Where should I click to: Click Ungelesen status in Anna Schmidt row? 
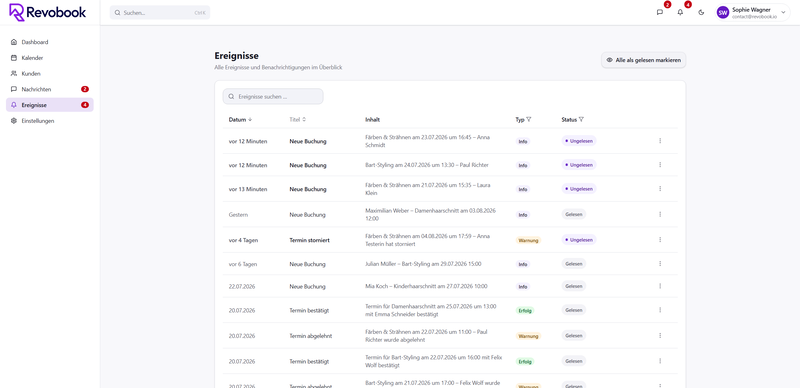click(579, 140)
